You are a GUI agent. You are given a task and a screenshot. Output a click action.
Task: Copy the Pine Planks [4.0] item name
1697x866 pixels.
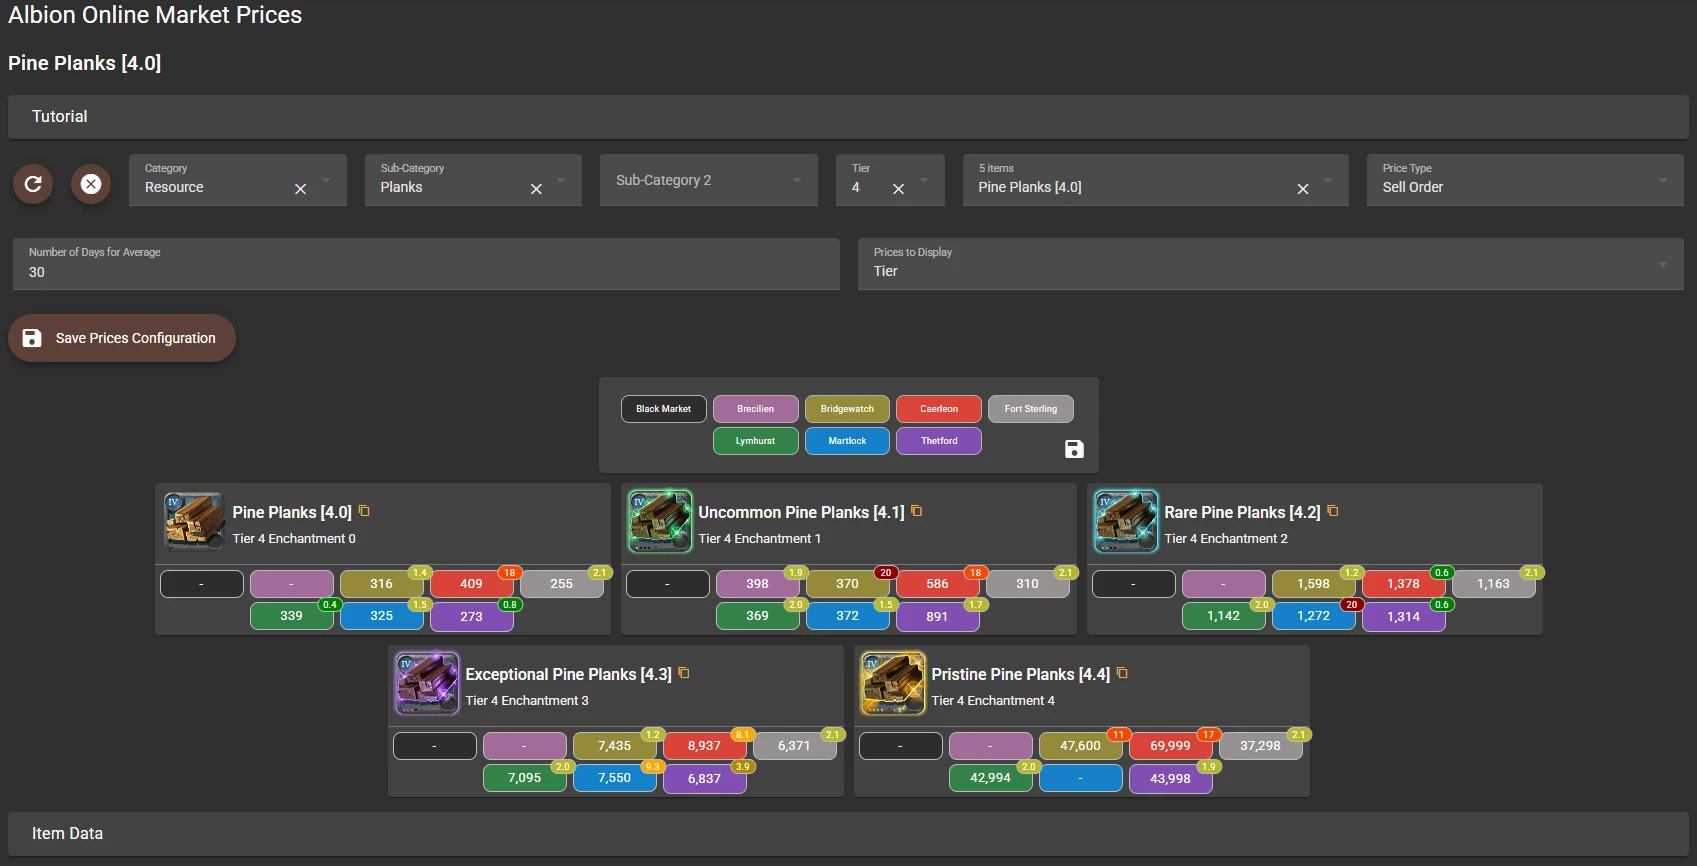tap(365, 511)
